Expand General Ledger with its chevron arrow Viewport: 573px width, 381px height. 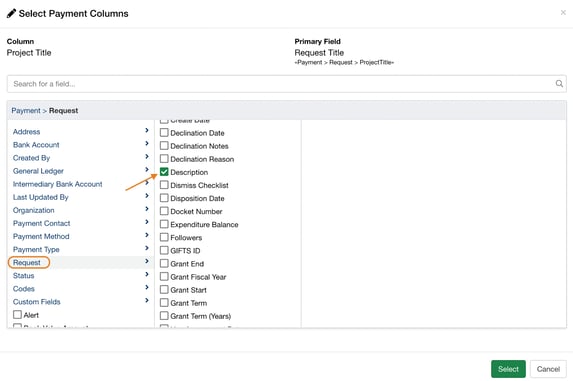coord(147,170)
